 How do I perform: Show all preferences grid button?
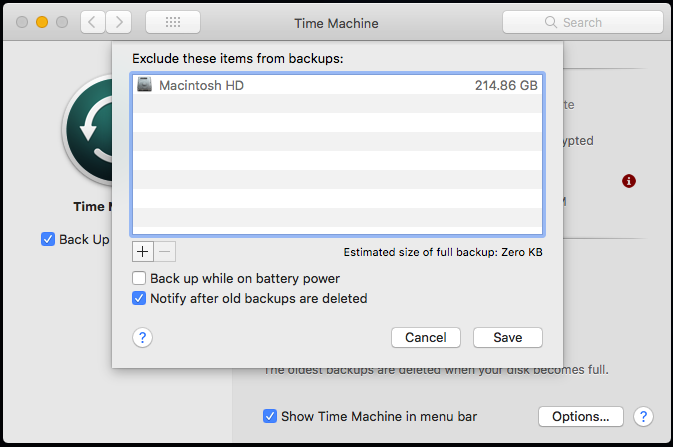pos(172,22)
